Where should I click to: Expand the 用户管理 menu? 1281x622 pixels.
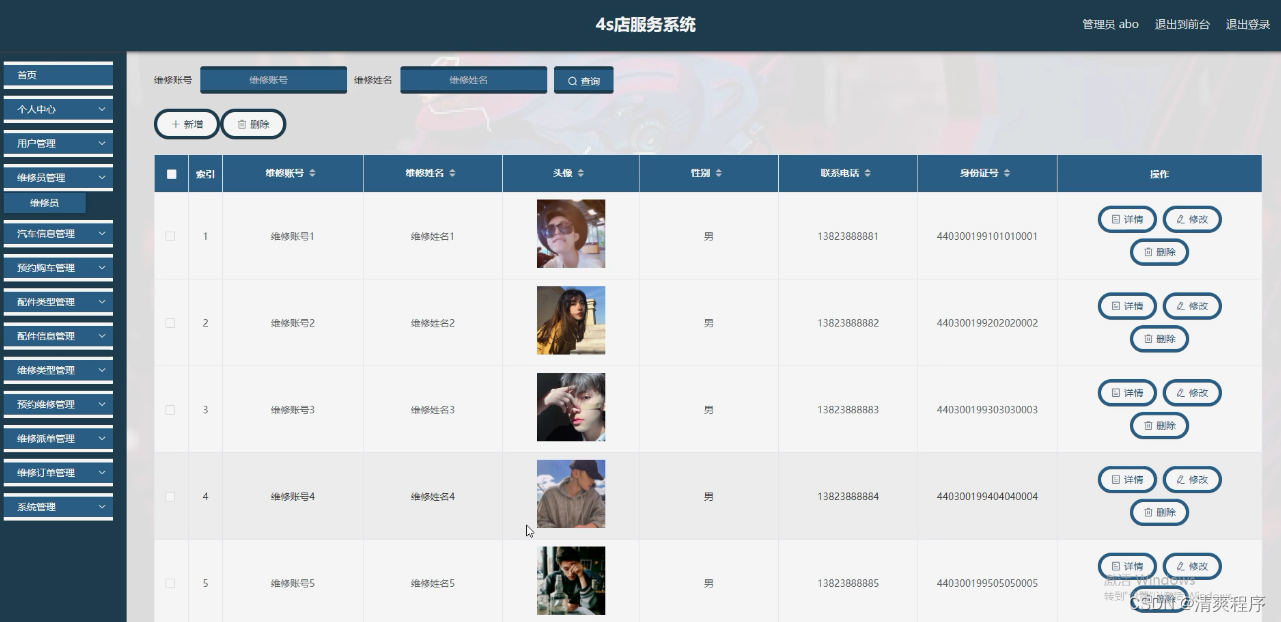57,143
